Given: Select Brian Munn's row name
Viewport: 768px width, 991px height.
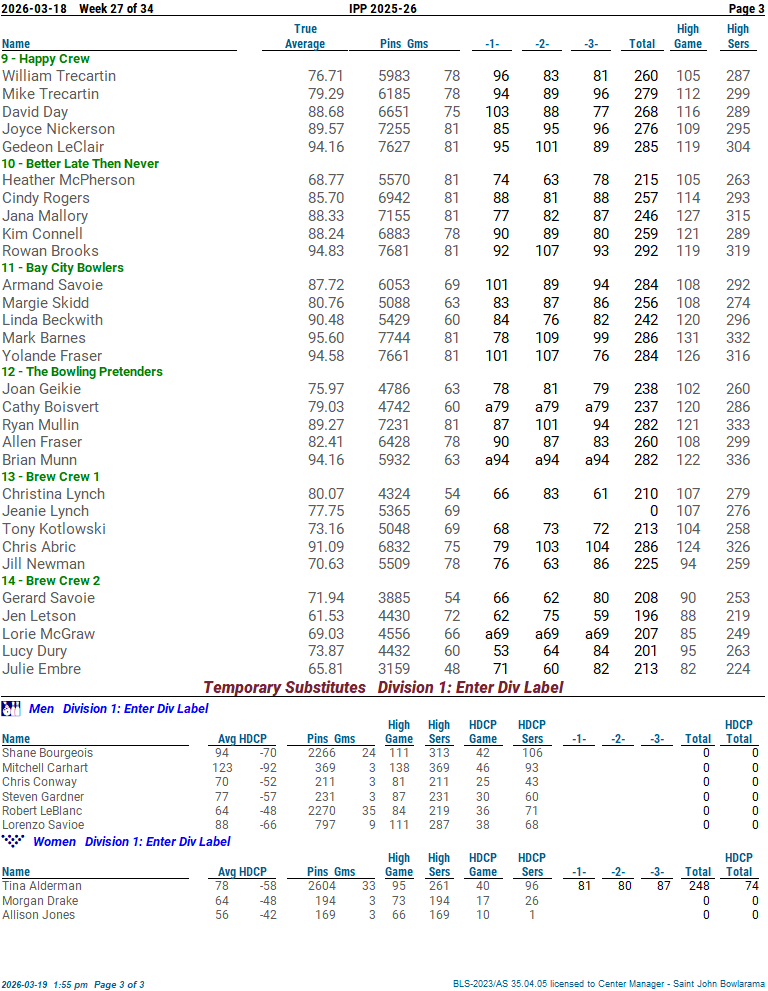Looking at the screenshot, I should tap(40, 459).
